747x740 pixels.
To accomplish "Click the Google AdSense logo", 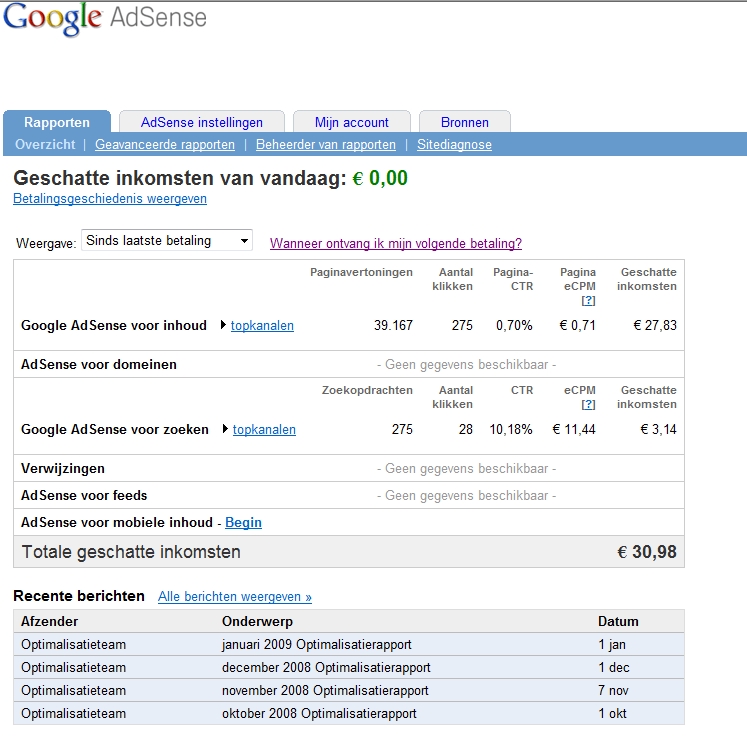I will pyautogui.click(x=105, y=18).
